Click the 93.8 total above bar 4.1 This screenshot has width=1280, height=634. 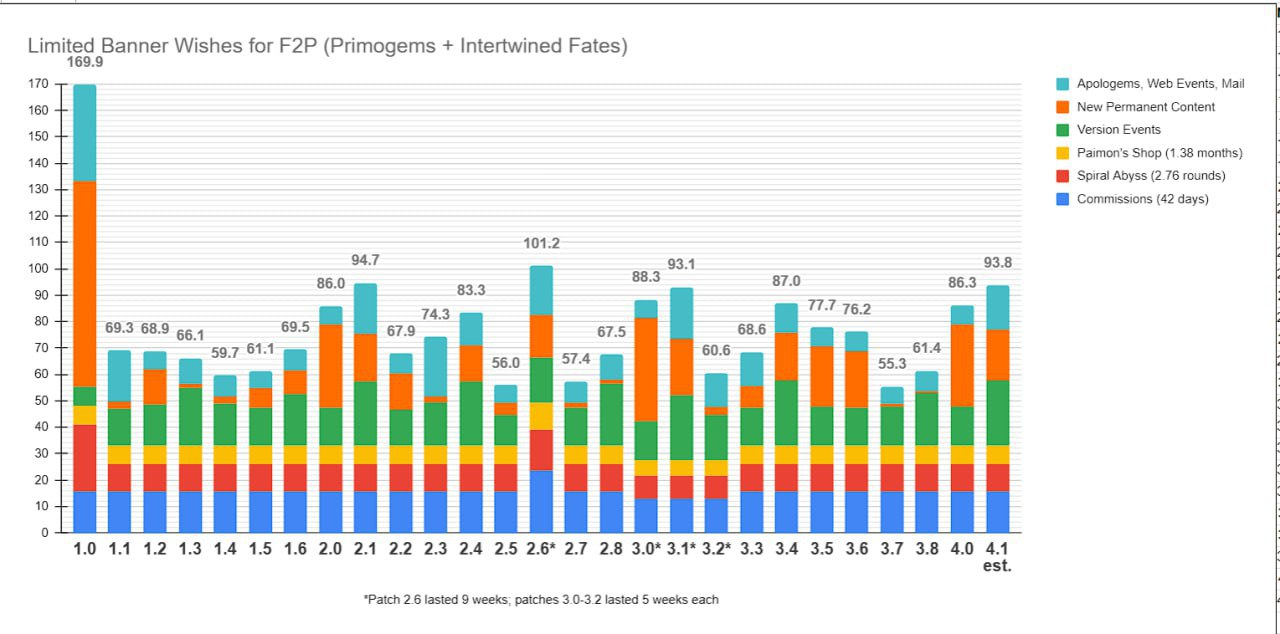tap(997, 263)
